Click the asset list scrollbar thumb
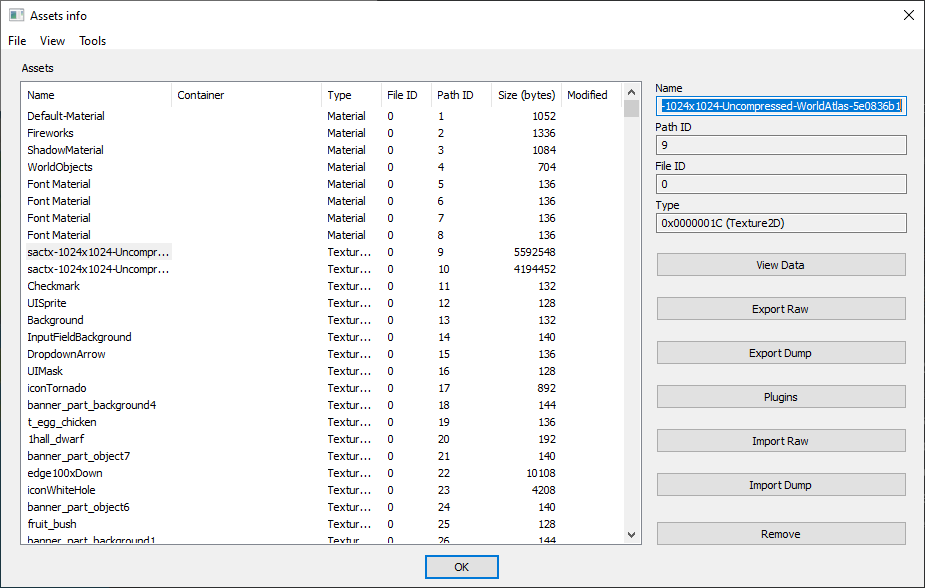Image resolution: width=925 pixels, height=588 pixels. click(x=631, y=109)
